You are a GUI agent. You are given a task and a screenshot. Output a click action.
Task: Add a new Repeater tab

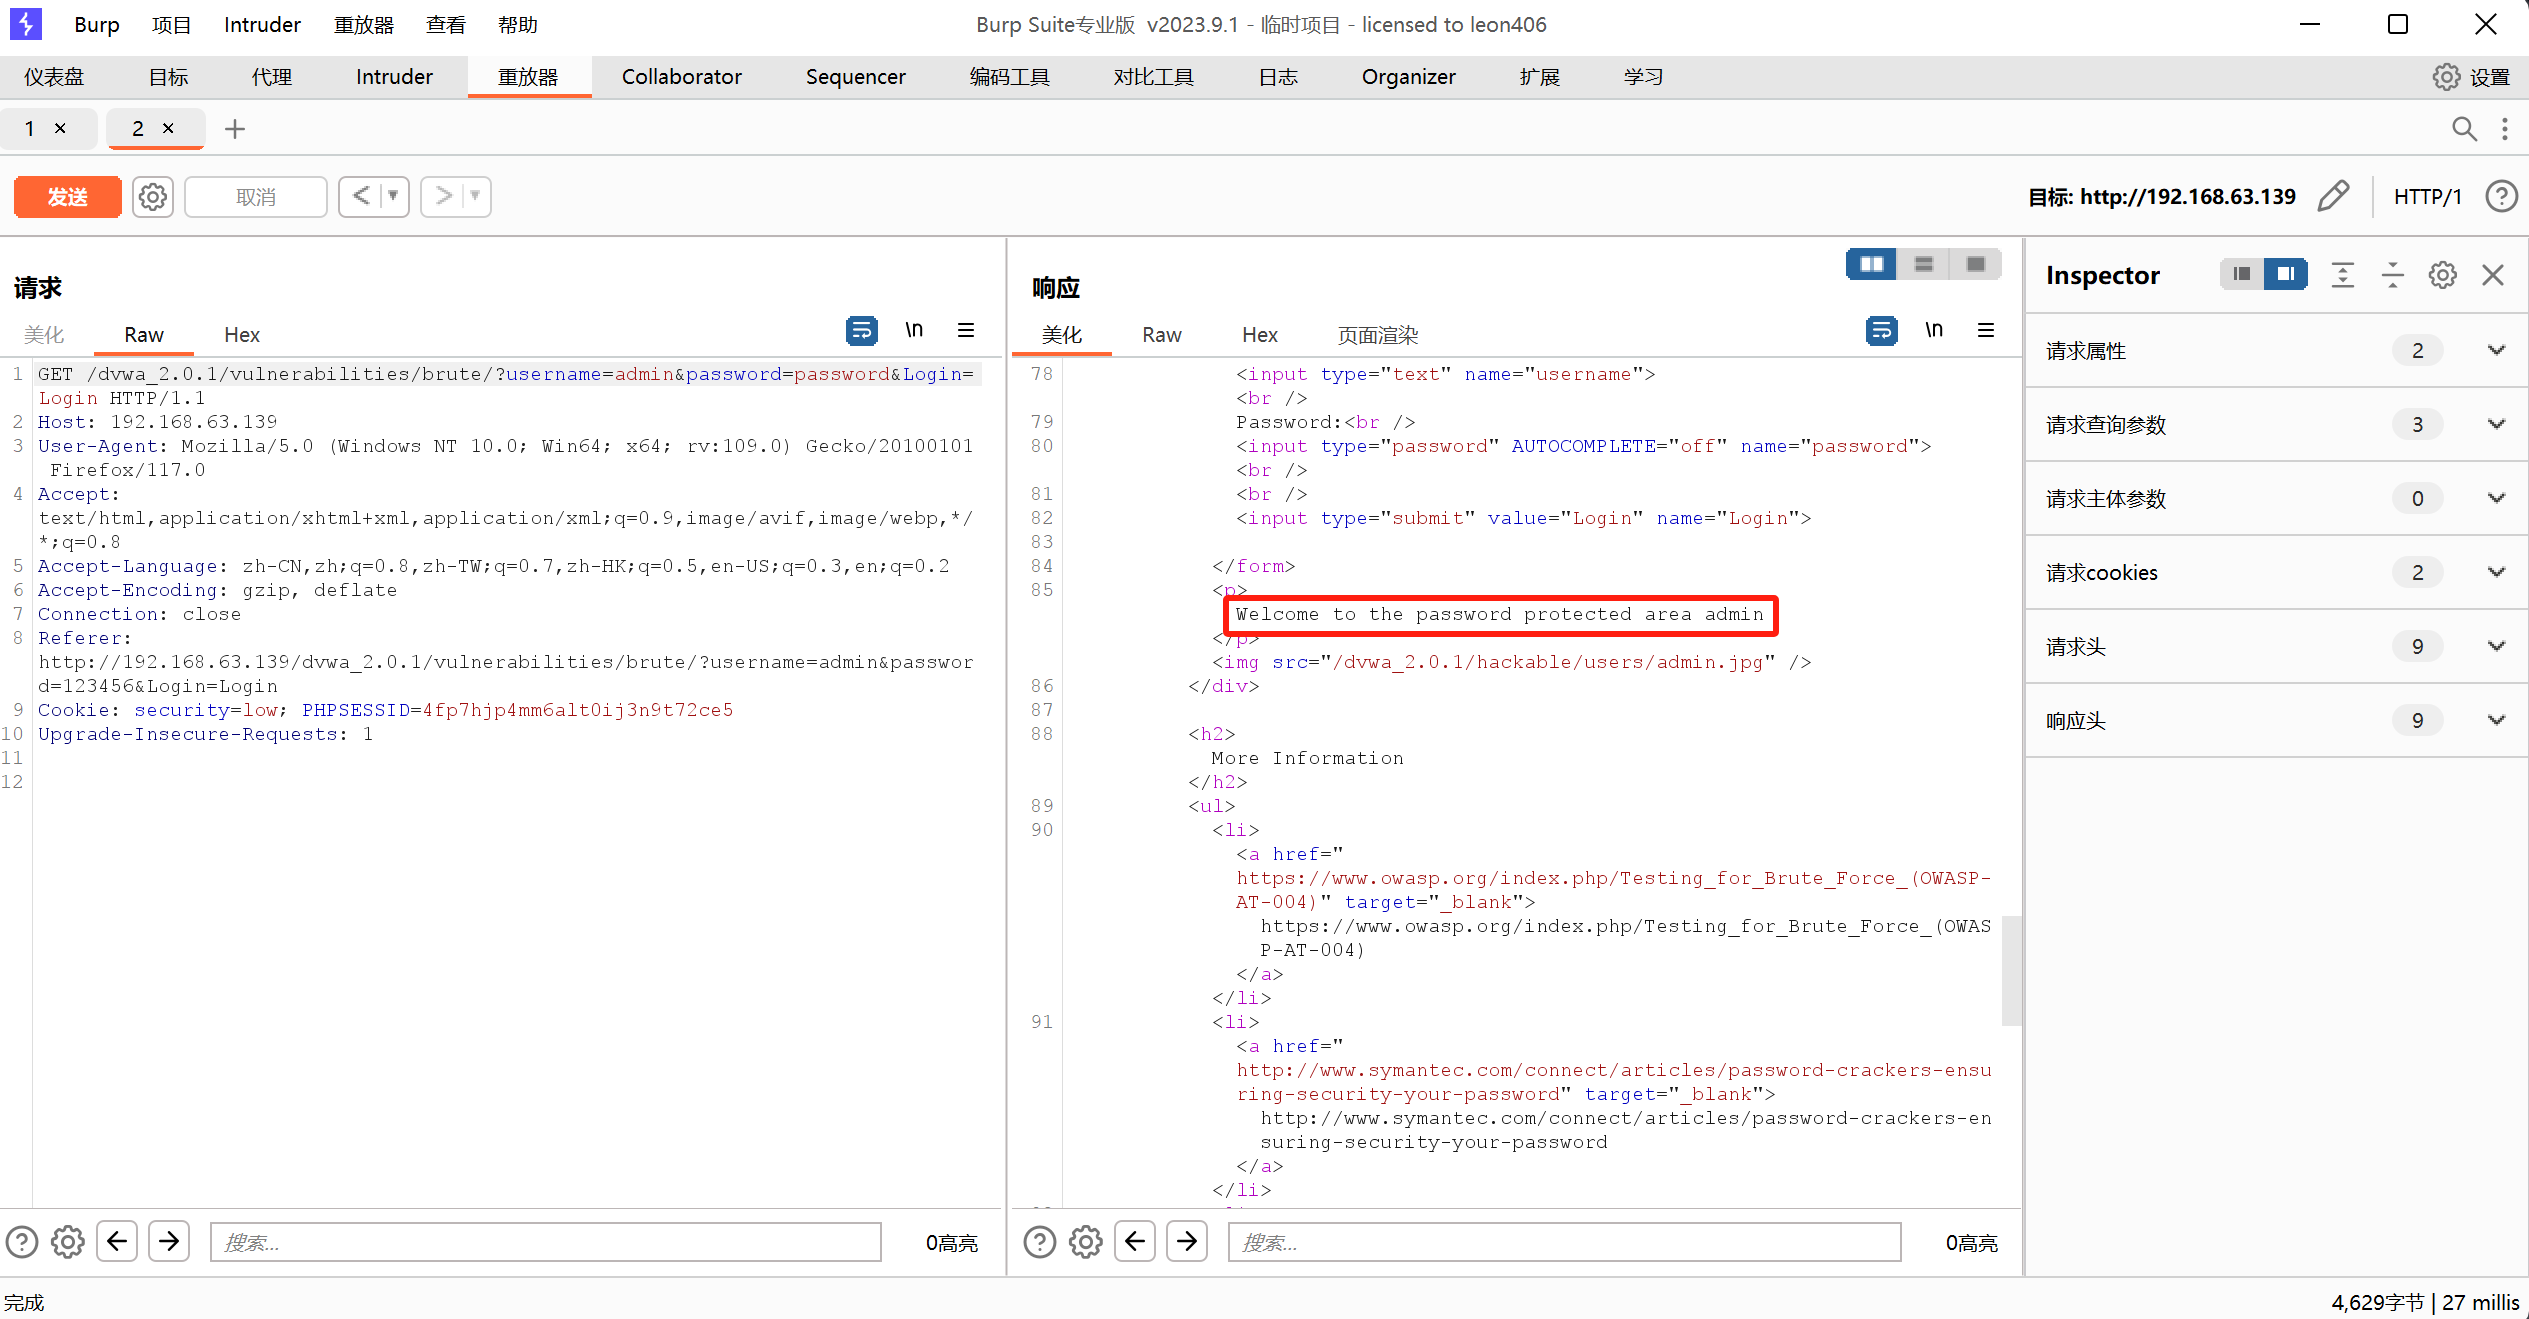pos(235,129)
